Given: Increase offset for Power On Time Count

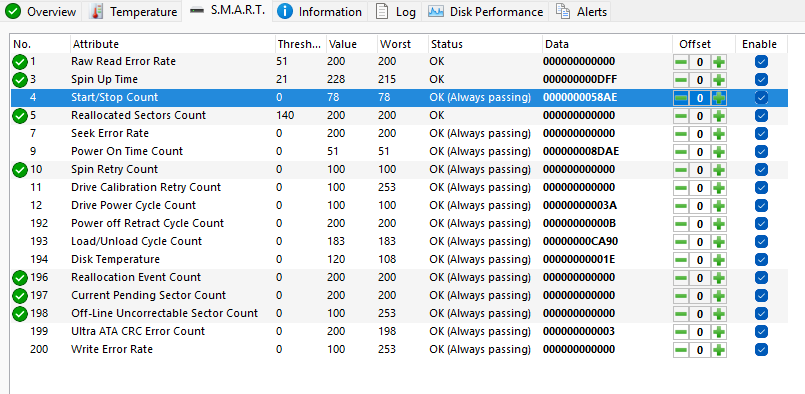Looking at the screenshot, I should point(719,152).
